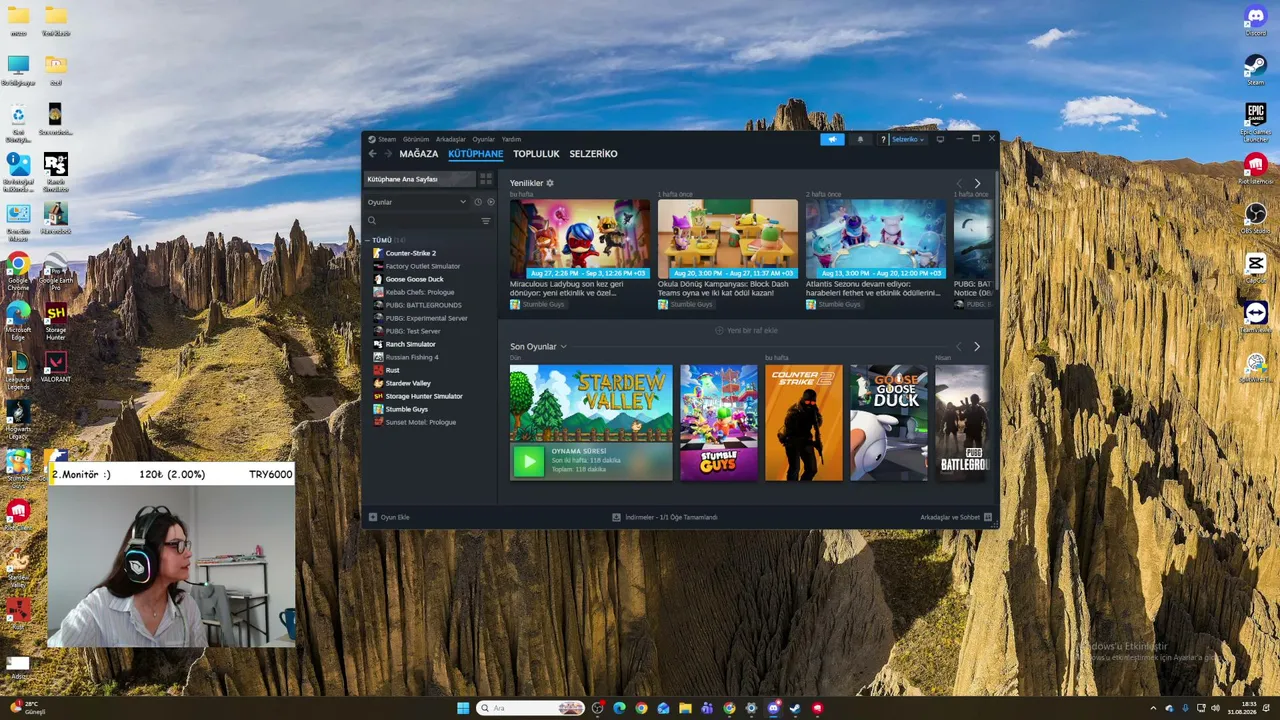Open Okula Dönüş Kampanyası news thumbnail
The height and width of the screenshot is (720, 1280).
pos(728,239)
